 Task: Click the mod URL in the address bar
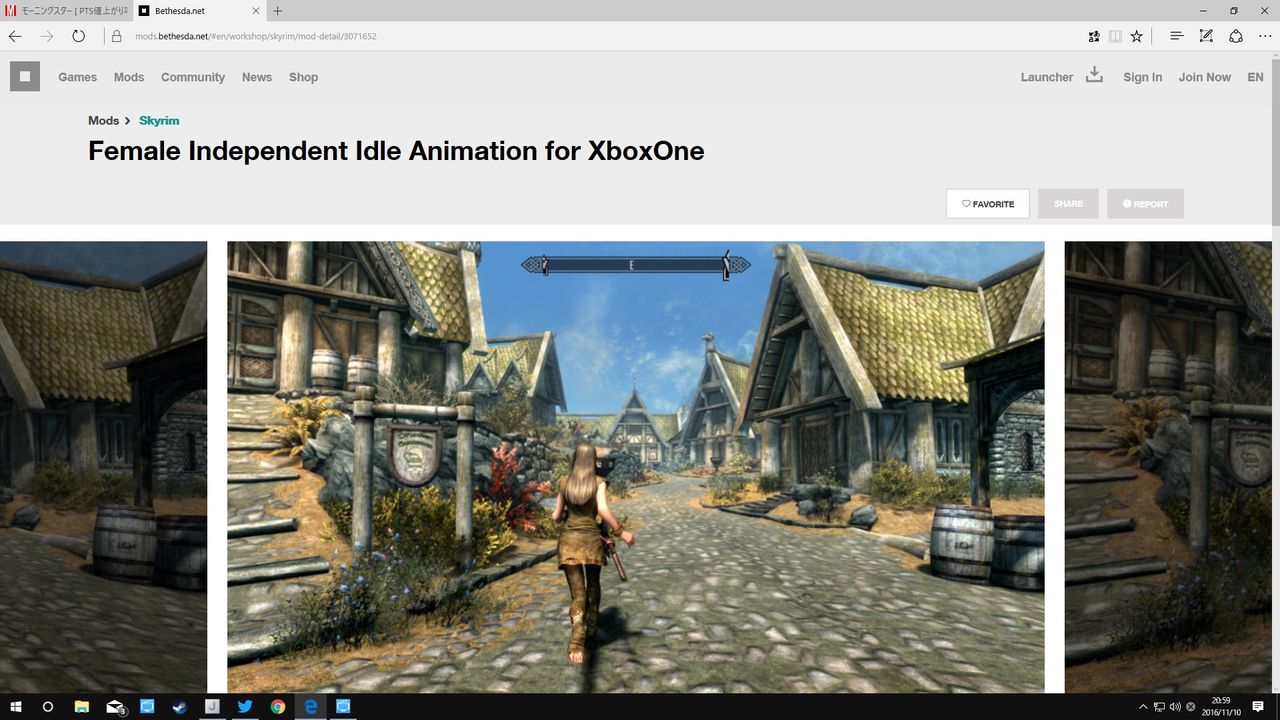255,36
